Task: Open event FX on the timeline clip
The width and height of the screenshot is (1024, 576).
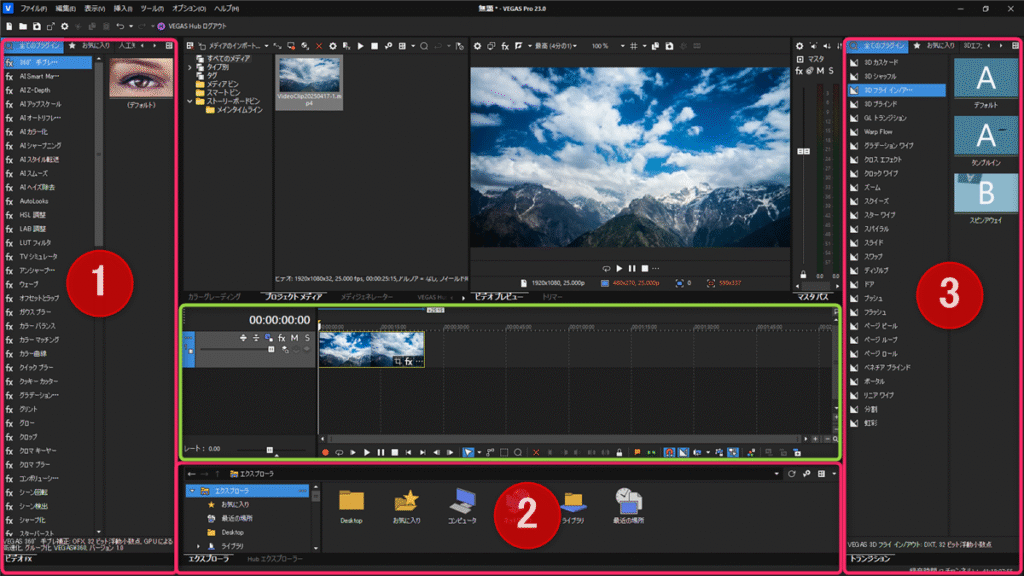Action: (407, 361)
